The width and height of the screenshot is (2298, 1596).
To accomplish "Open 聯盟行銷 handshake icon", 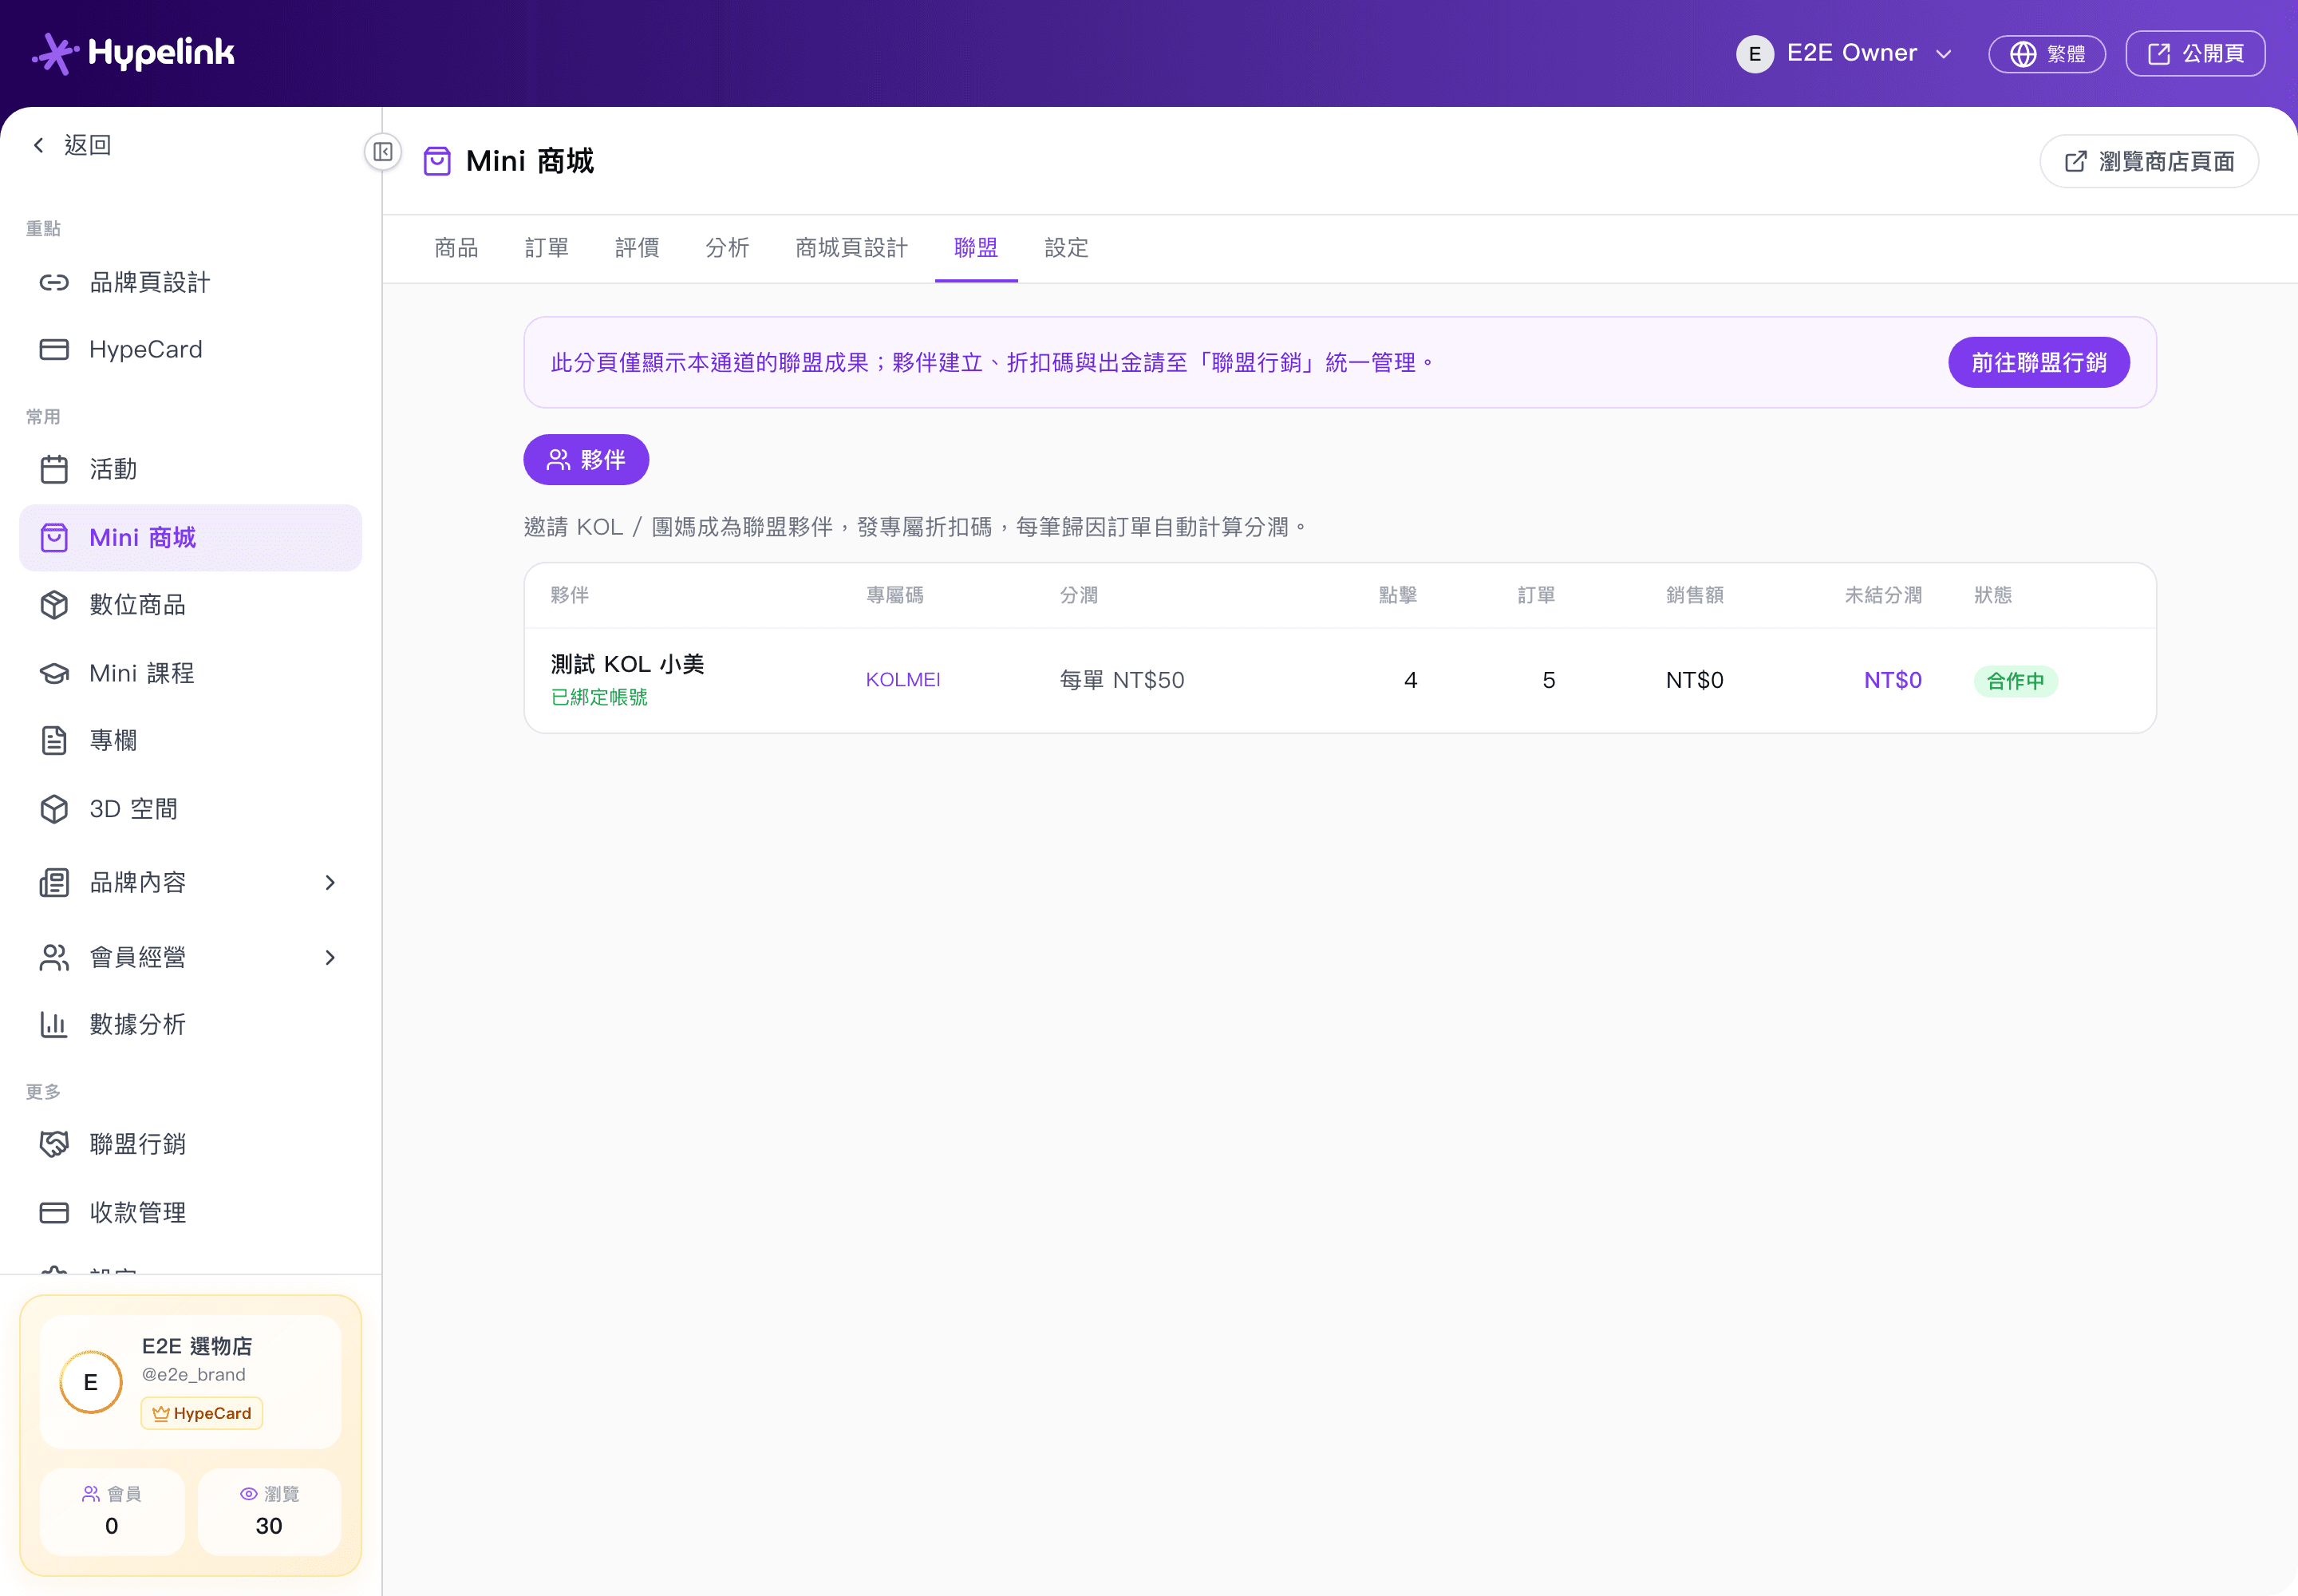I will coord(54,1144).
